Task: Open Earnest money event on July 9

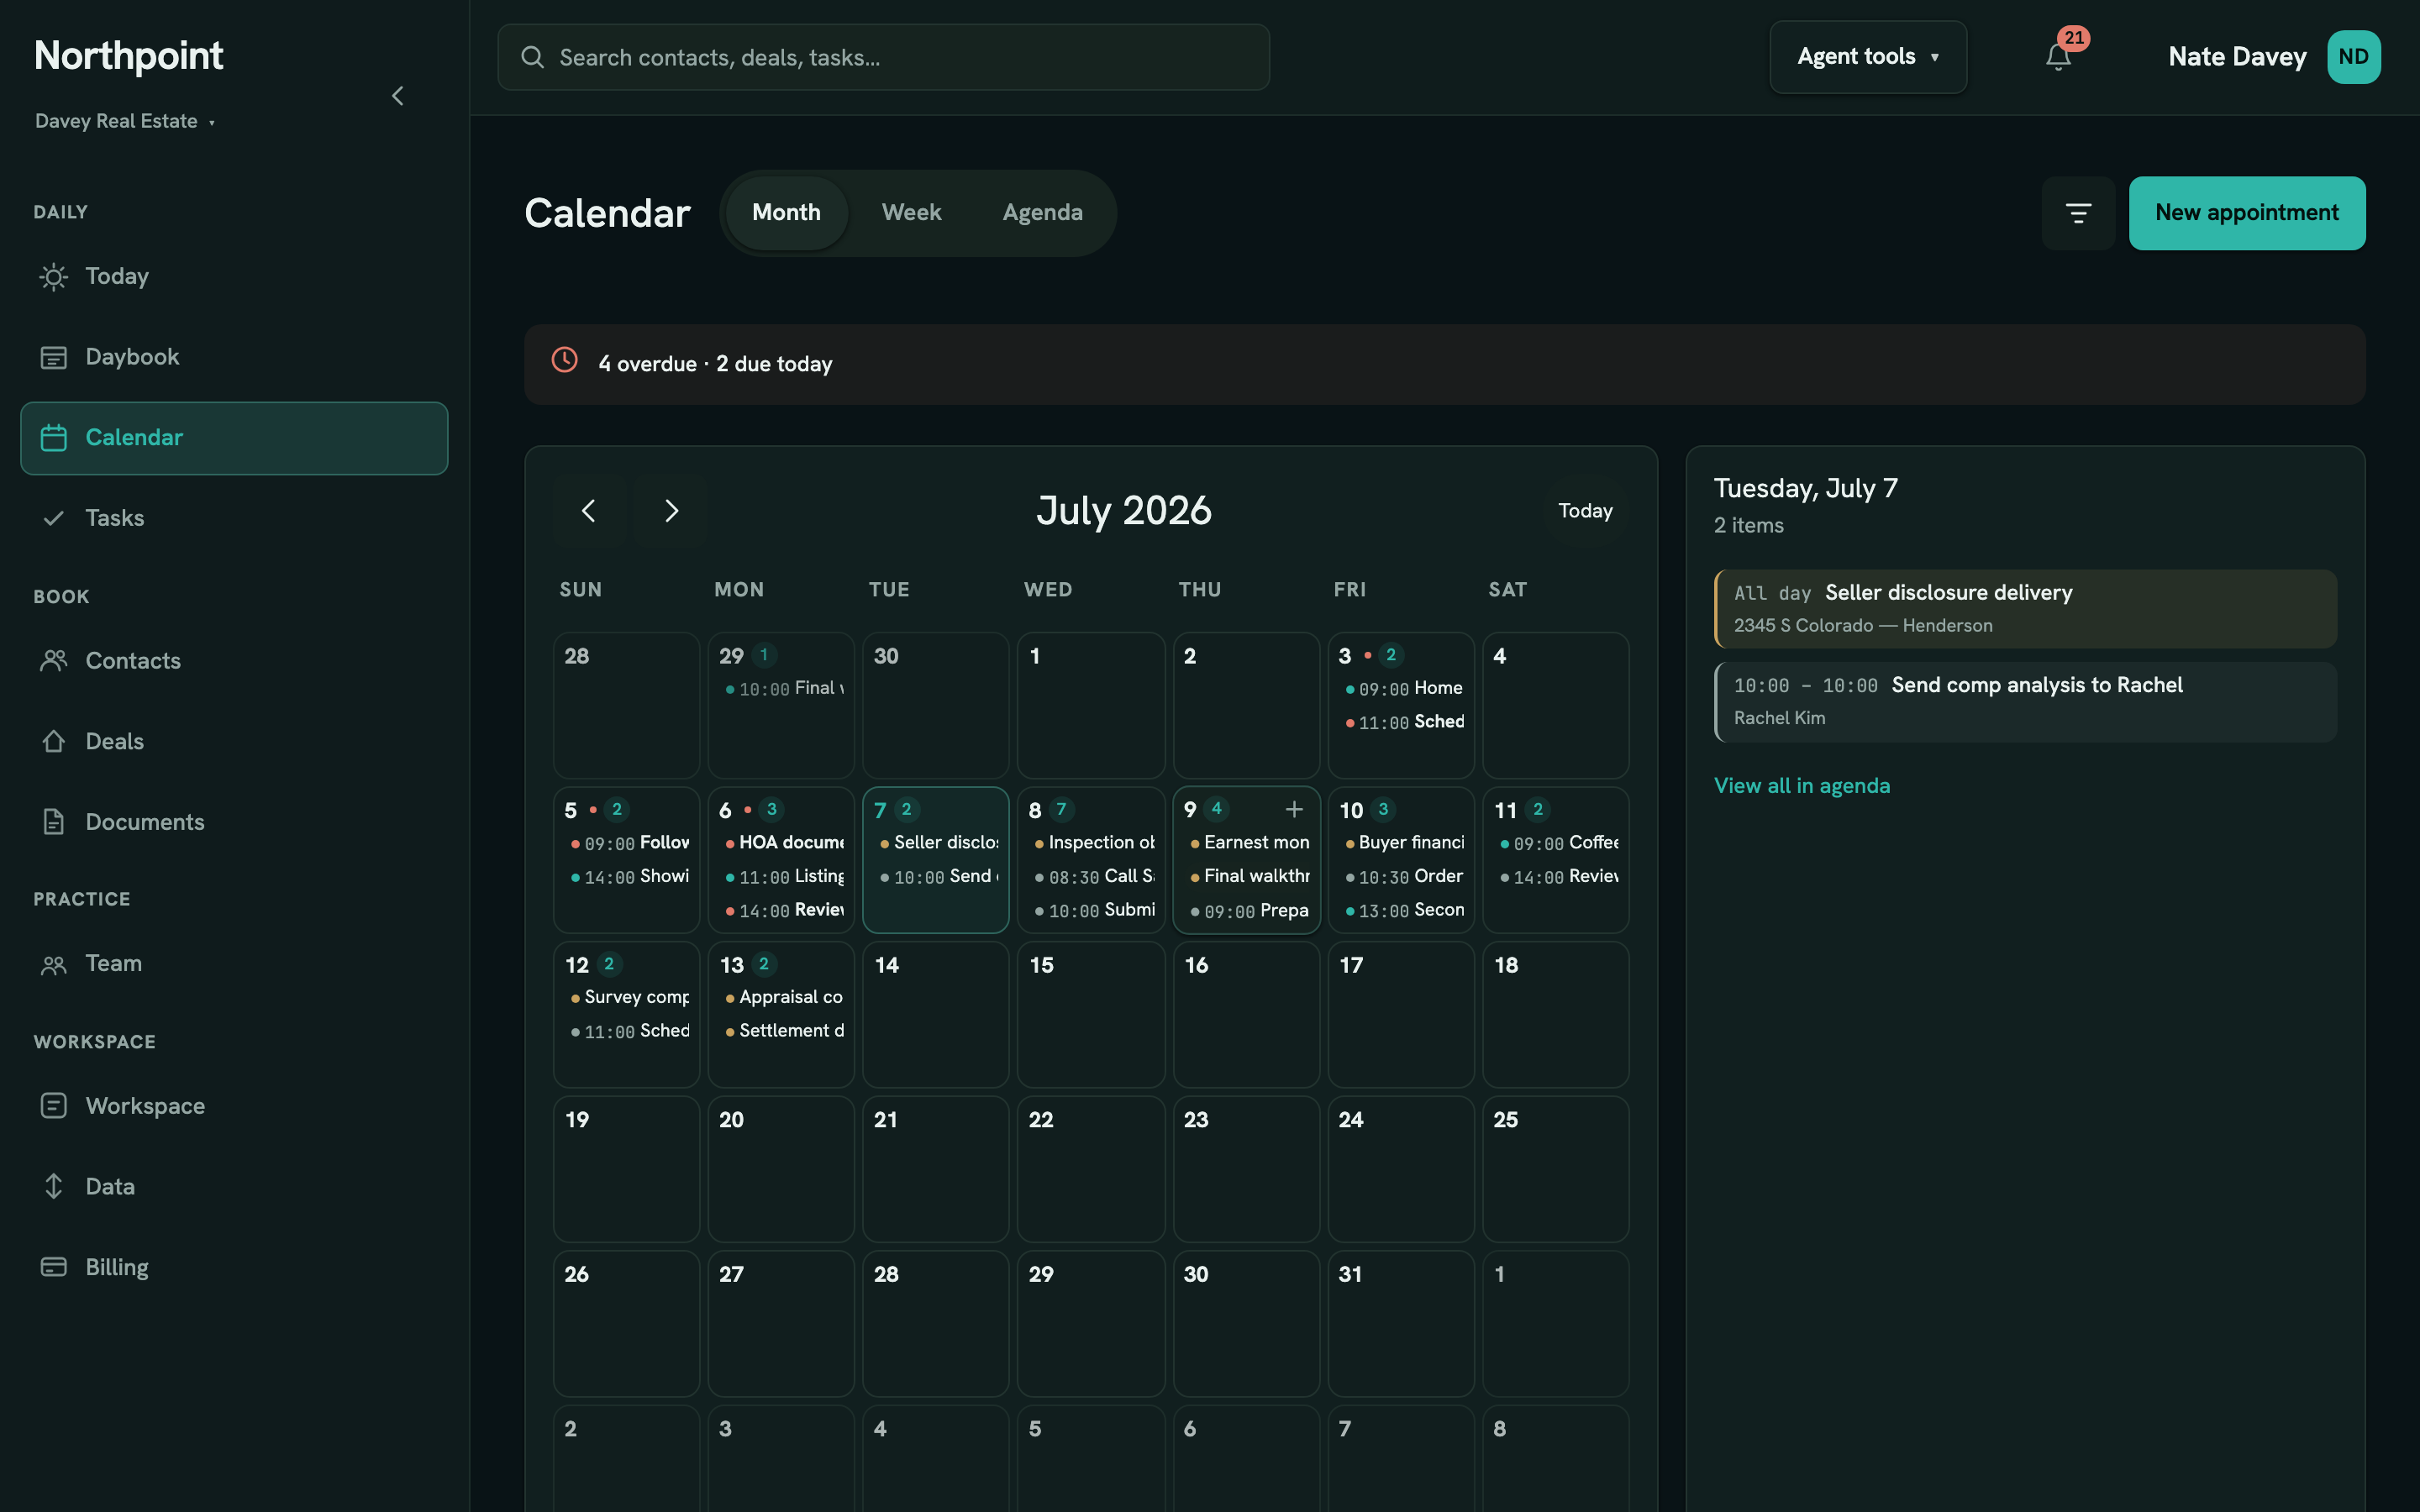Action: [1249, 843]
